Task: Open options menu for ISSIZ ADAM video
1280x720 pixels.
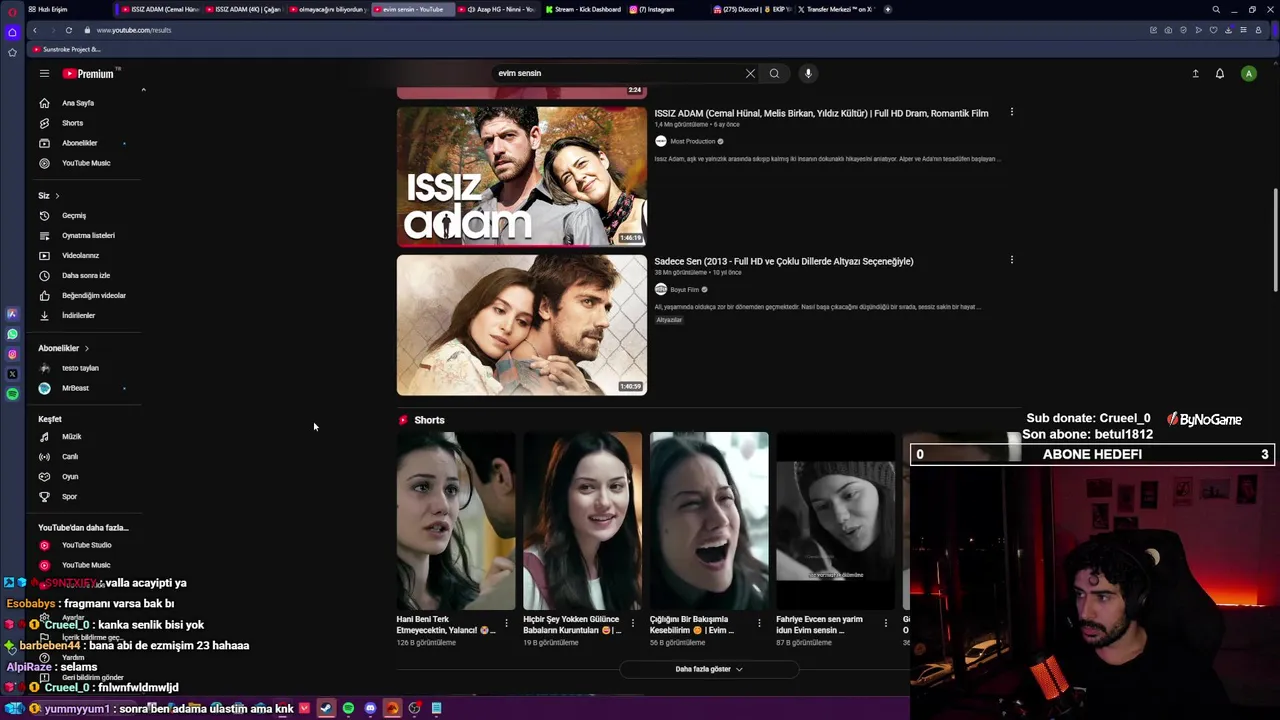Action: click(x=1012, y=112)
